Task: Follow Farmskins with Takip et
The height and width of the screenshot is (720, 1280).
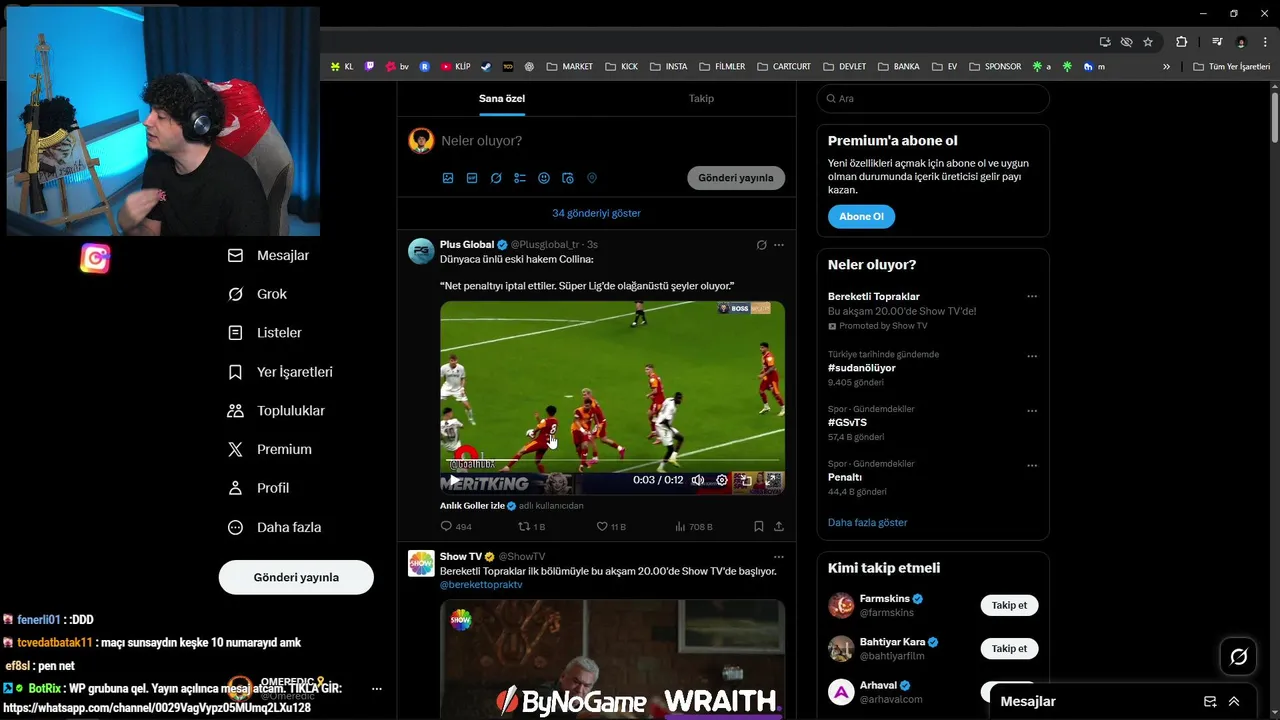Action: [1009, 605]
